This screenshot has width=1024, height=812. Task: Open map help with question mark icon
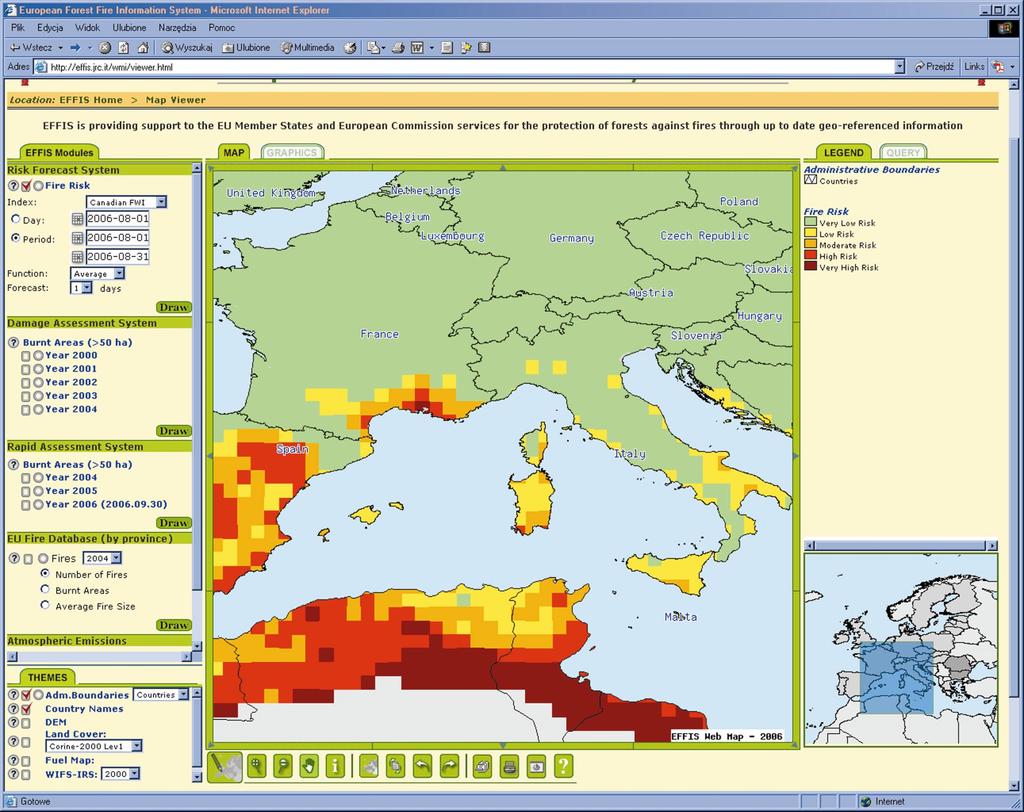click(563, 766)
